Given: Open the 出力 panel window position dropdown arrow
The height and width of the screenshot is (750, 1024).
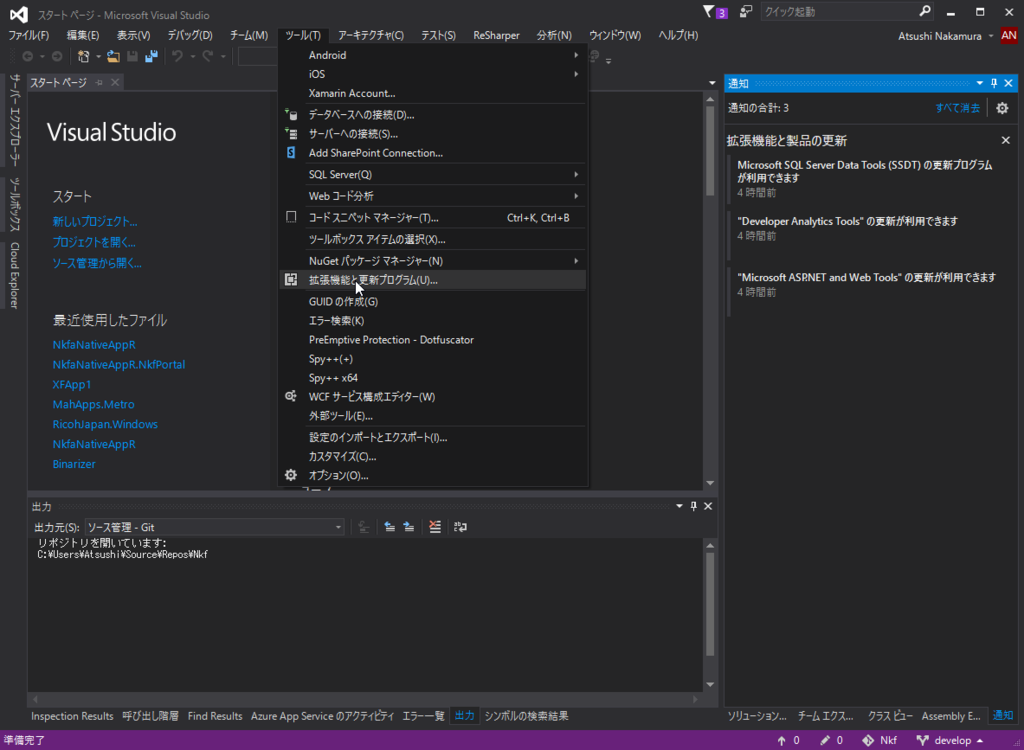Looking at the screenshot, I should pos(679,506).
